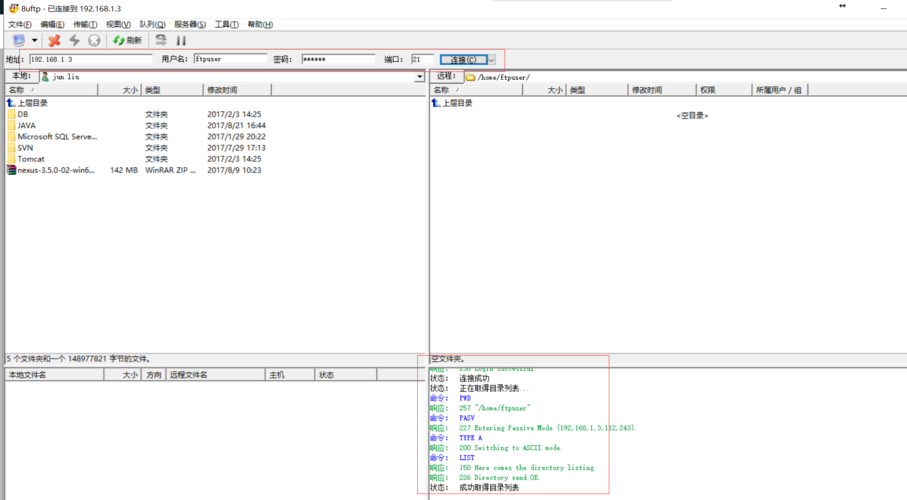The width and height of the screenshot is (907, 500).
Task: Sort local files by 修改时间 column
Action: tap(237, 90)
